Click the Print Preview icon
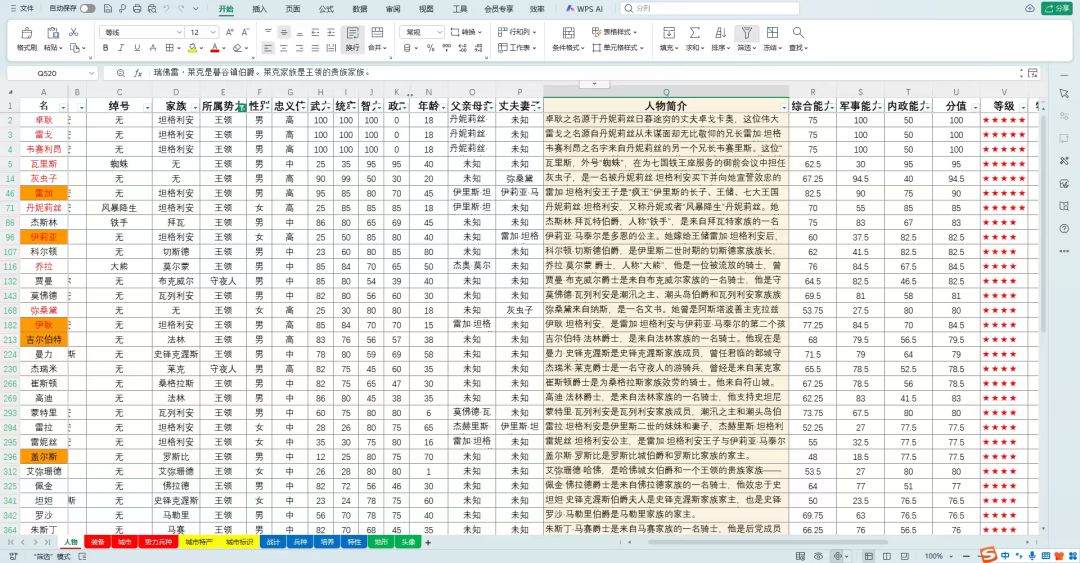Image resolution: width=1080 pixels, height=563 pixels. pos(152,9)
